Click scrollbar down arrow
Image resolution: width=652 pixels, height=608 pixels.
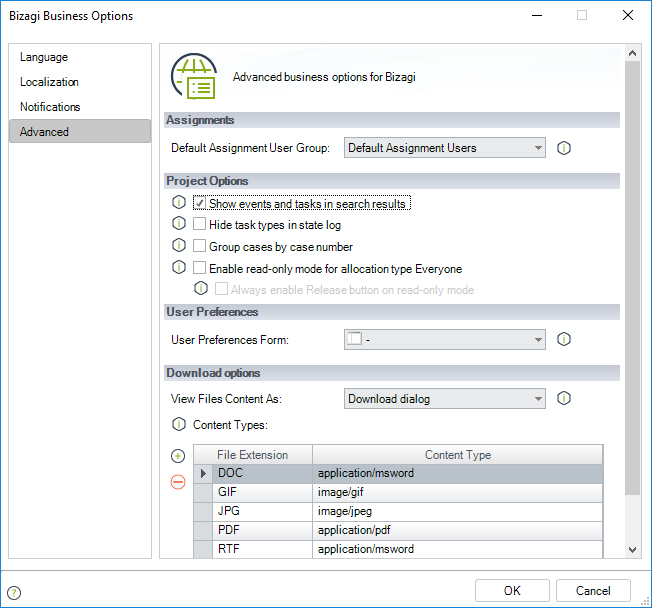click(632, 549)
